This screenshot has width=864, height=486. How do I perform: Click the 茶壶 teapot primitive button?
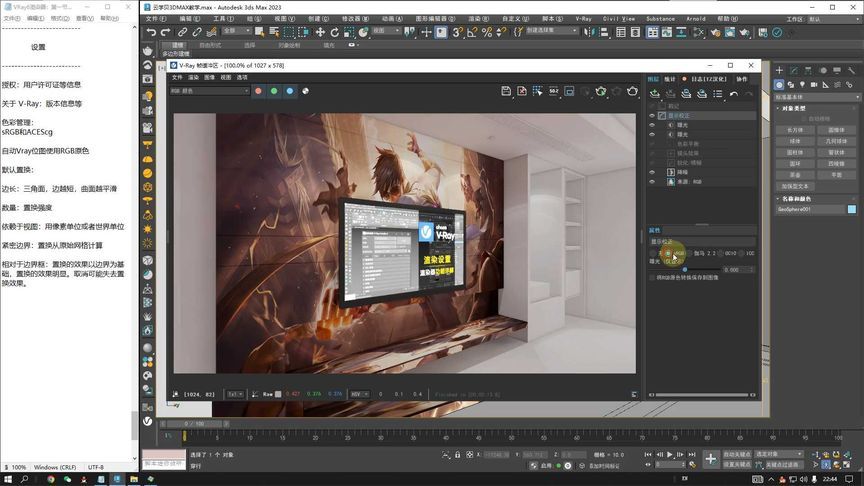click(x=795, y=174)
